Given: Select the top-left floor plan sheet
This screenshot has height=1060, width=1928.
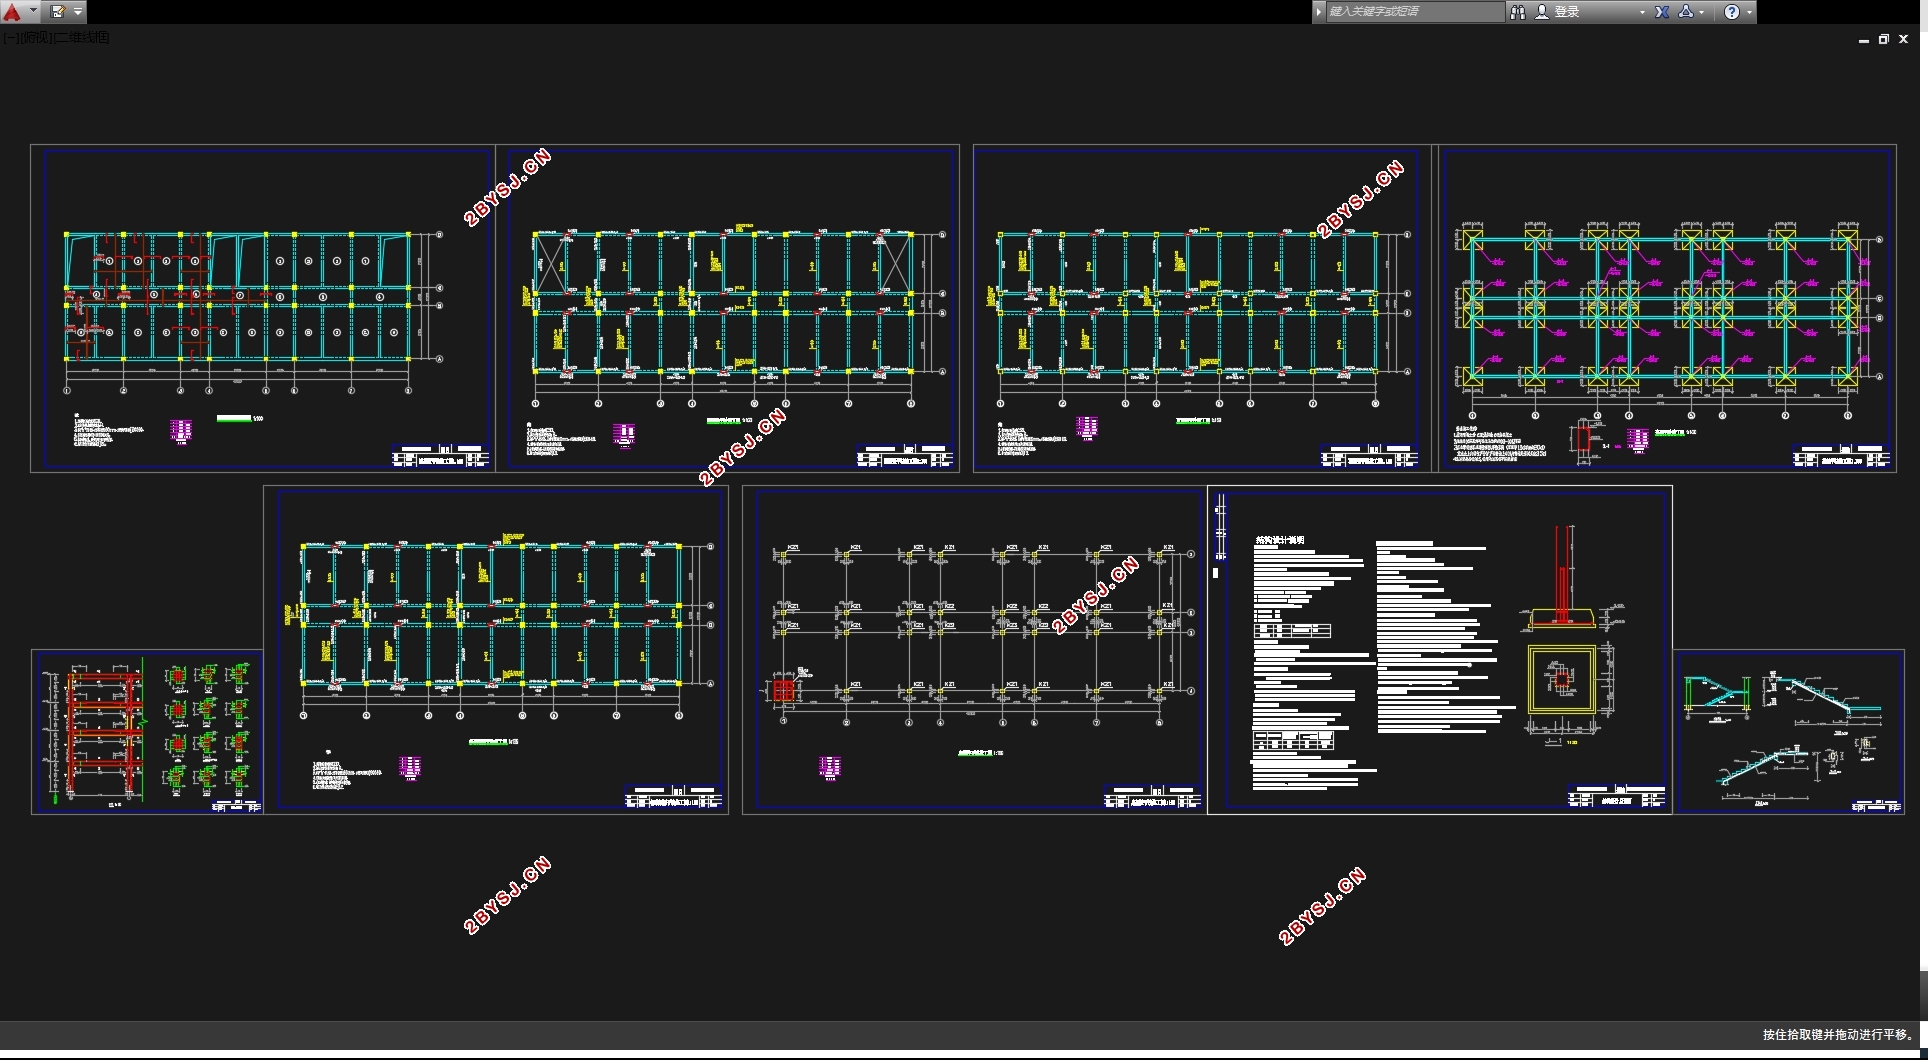Looking at the screenshot, I should pyautogui.click(x=263, y=308).
